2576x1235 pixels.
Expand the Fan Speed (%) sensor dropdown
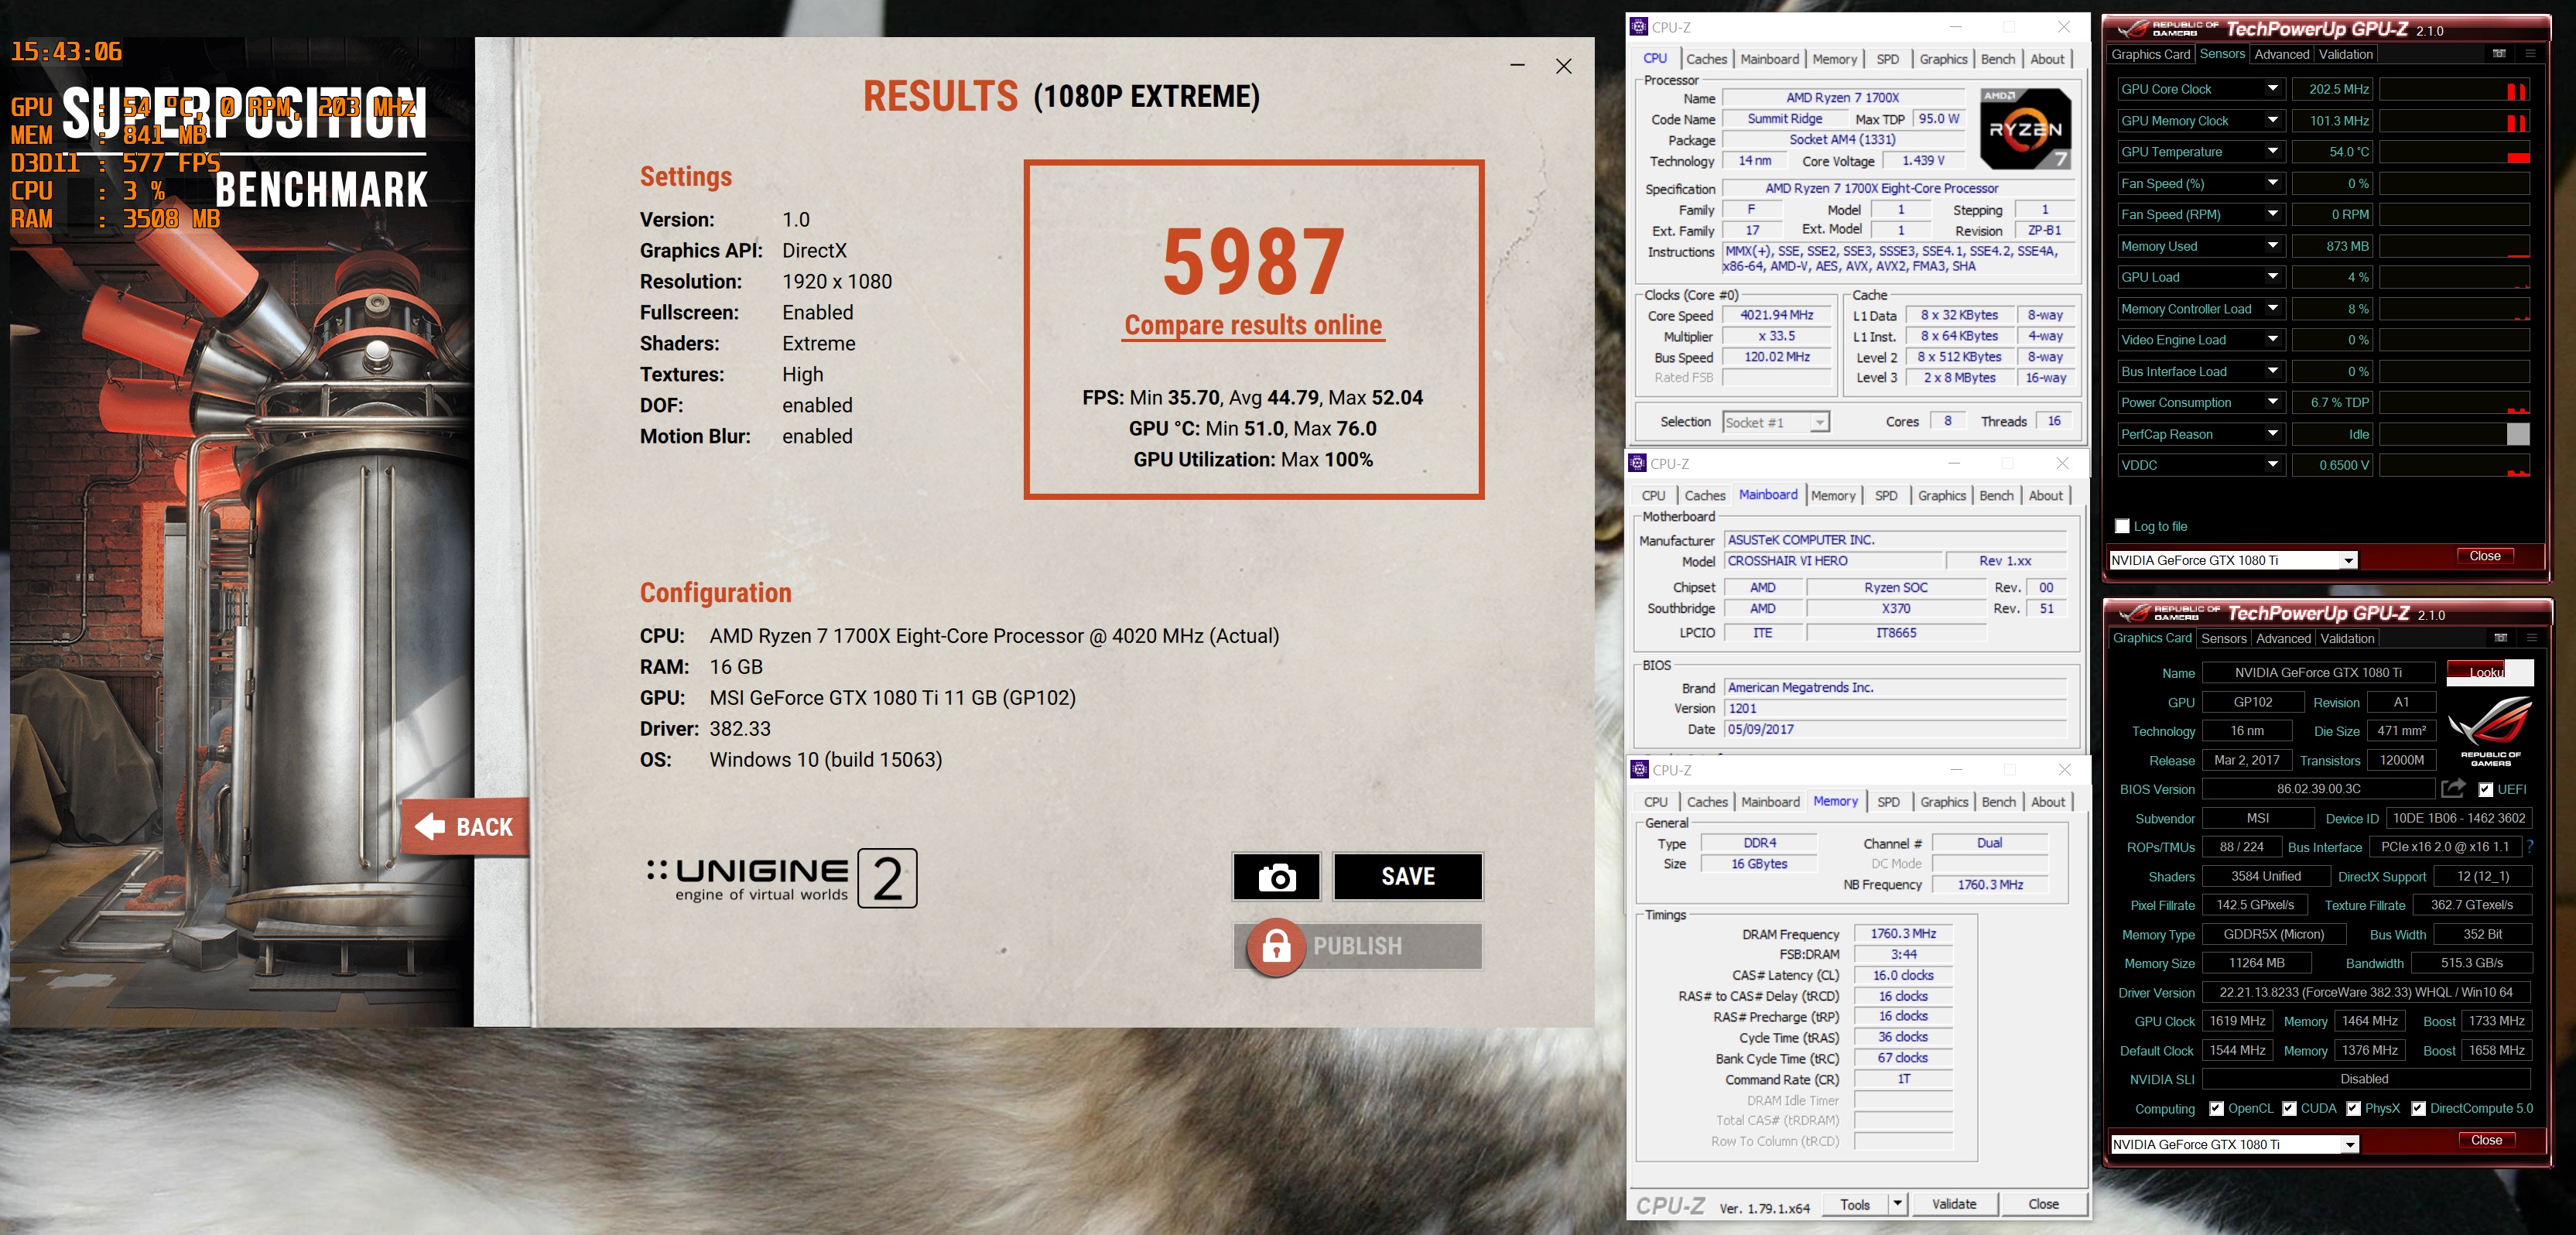(x=2272, y=183)
